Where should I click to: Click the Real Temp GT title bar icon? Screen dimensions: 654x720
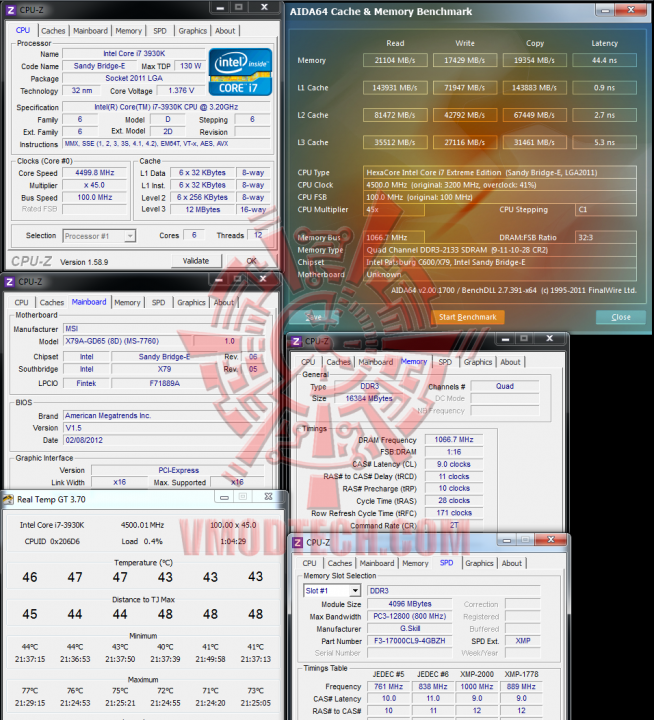coord(8,499)
